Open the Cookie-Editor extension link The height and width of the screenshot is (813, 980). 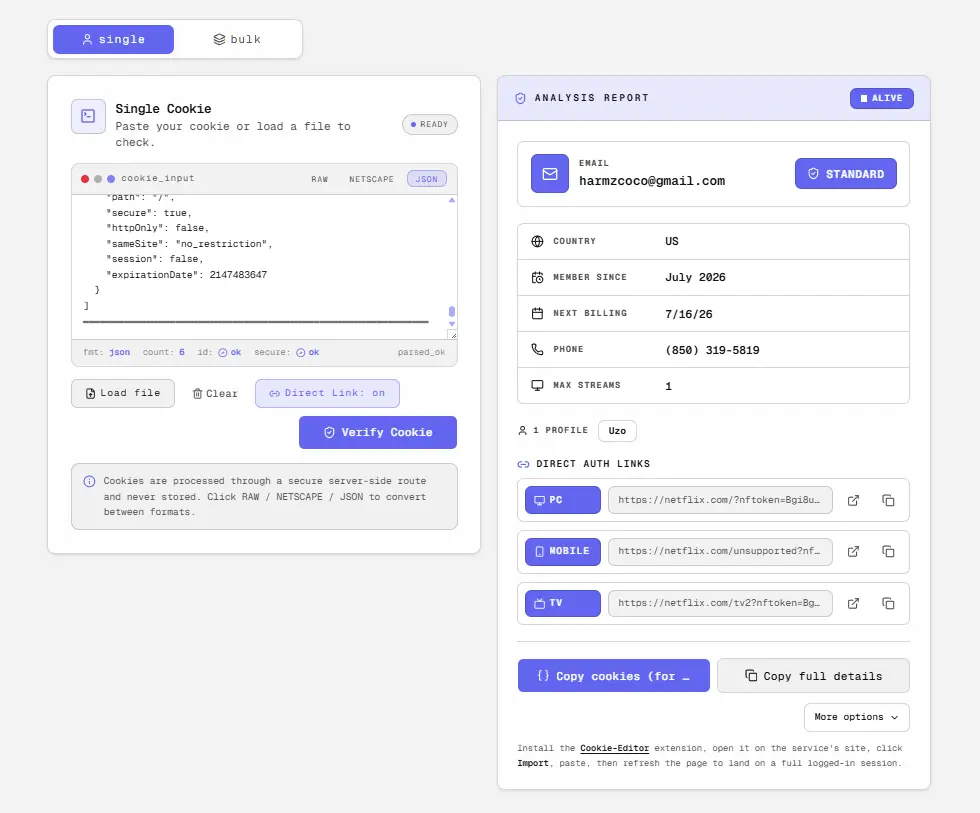(x=614, y=748)
